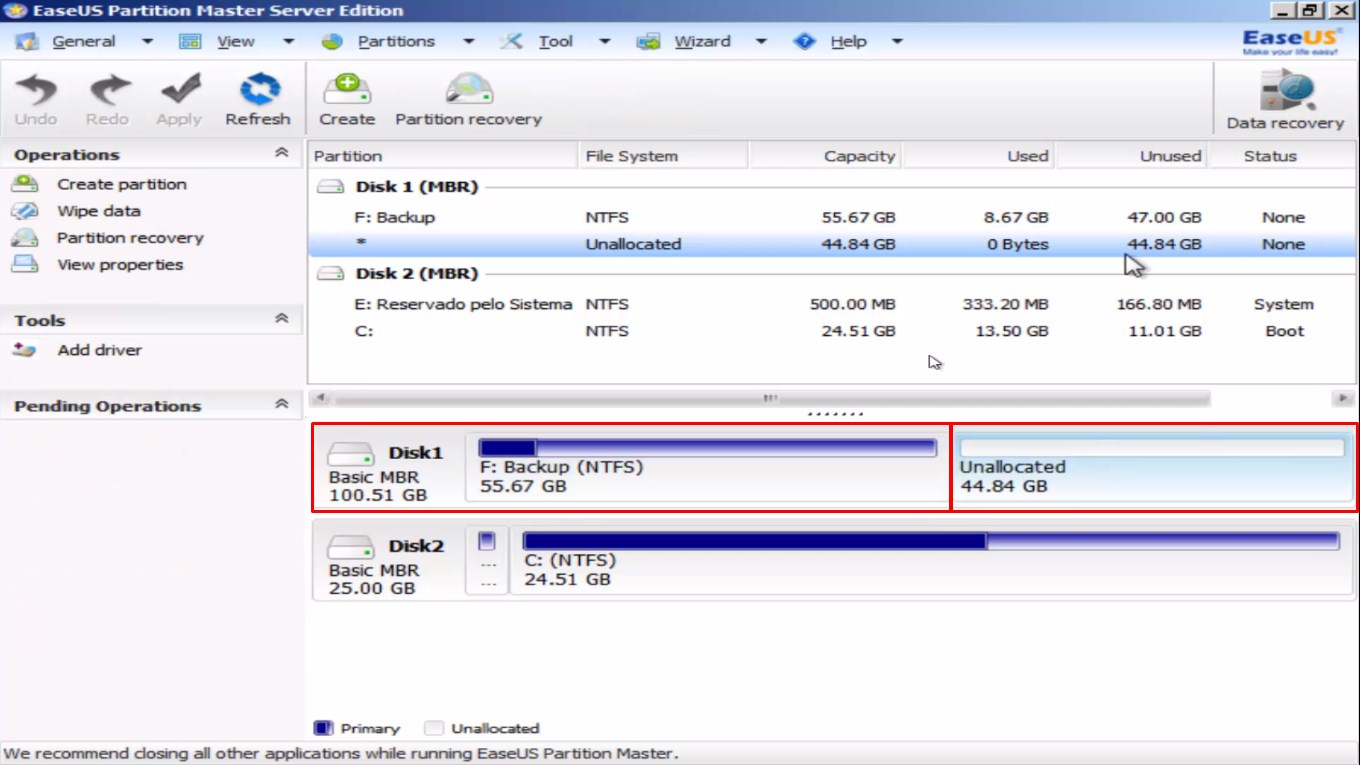Click the View properties link
The height and width of the screenshot is (765, 1360).
[120, 265]
